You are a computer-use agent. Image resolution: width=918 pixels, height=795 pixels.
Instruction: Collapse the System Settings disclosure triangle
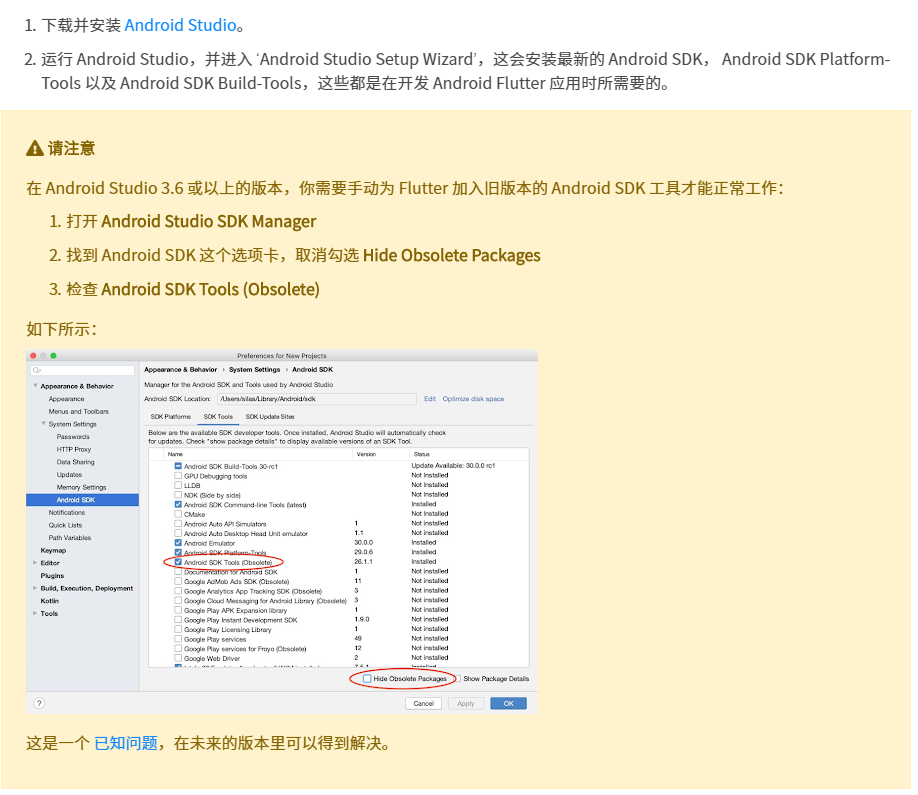(x=43, y=423)
